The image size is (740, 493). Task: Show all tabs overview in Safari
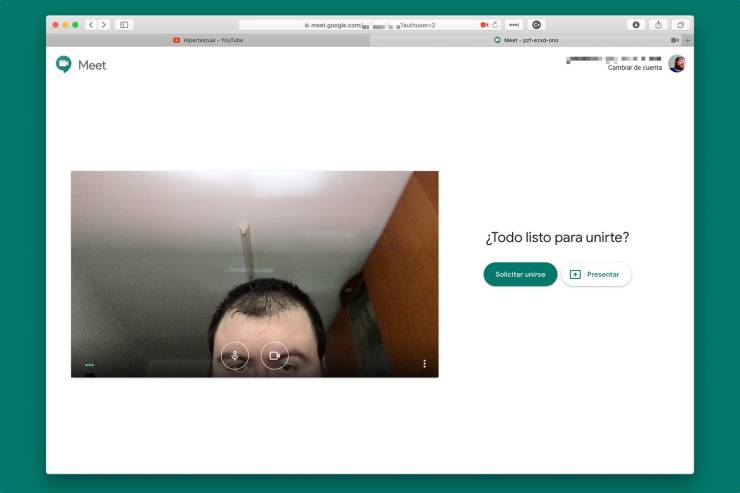(x=680, y=24)
